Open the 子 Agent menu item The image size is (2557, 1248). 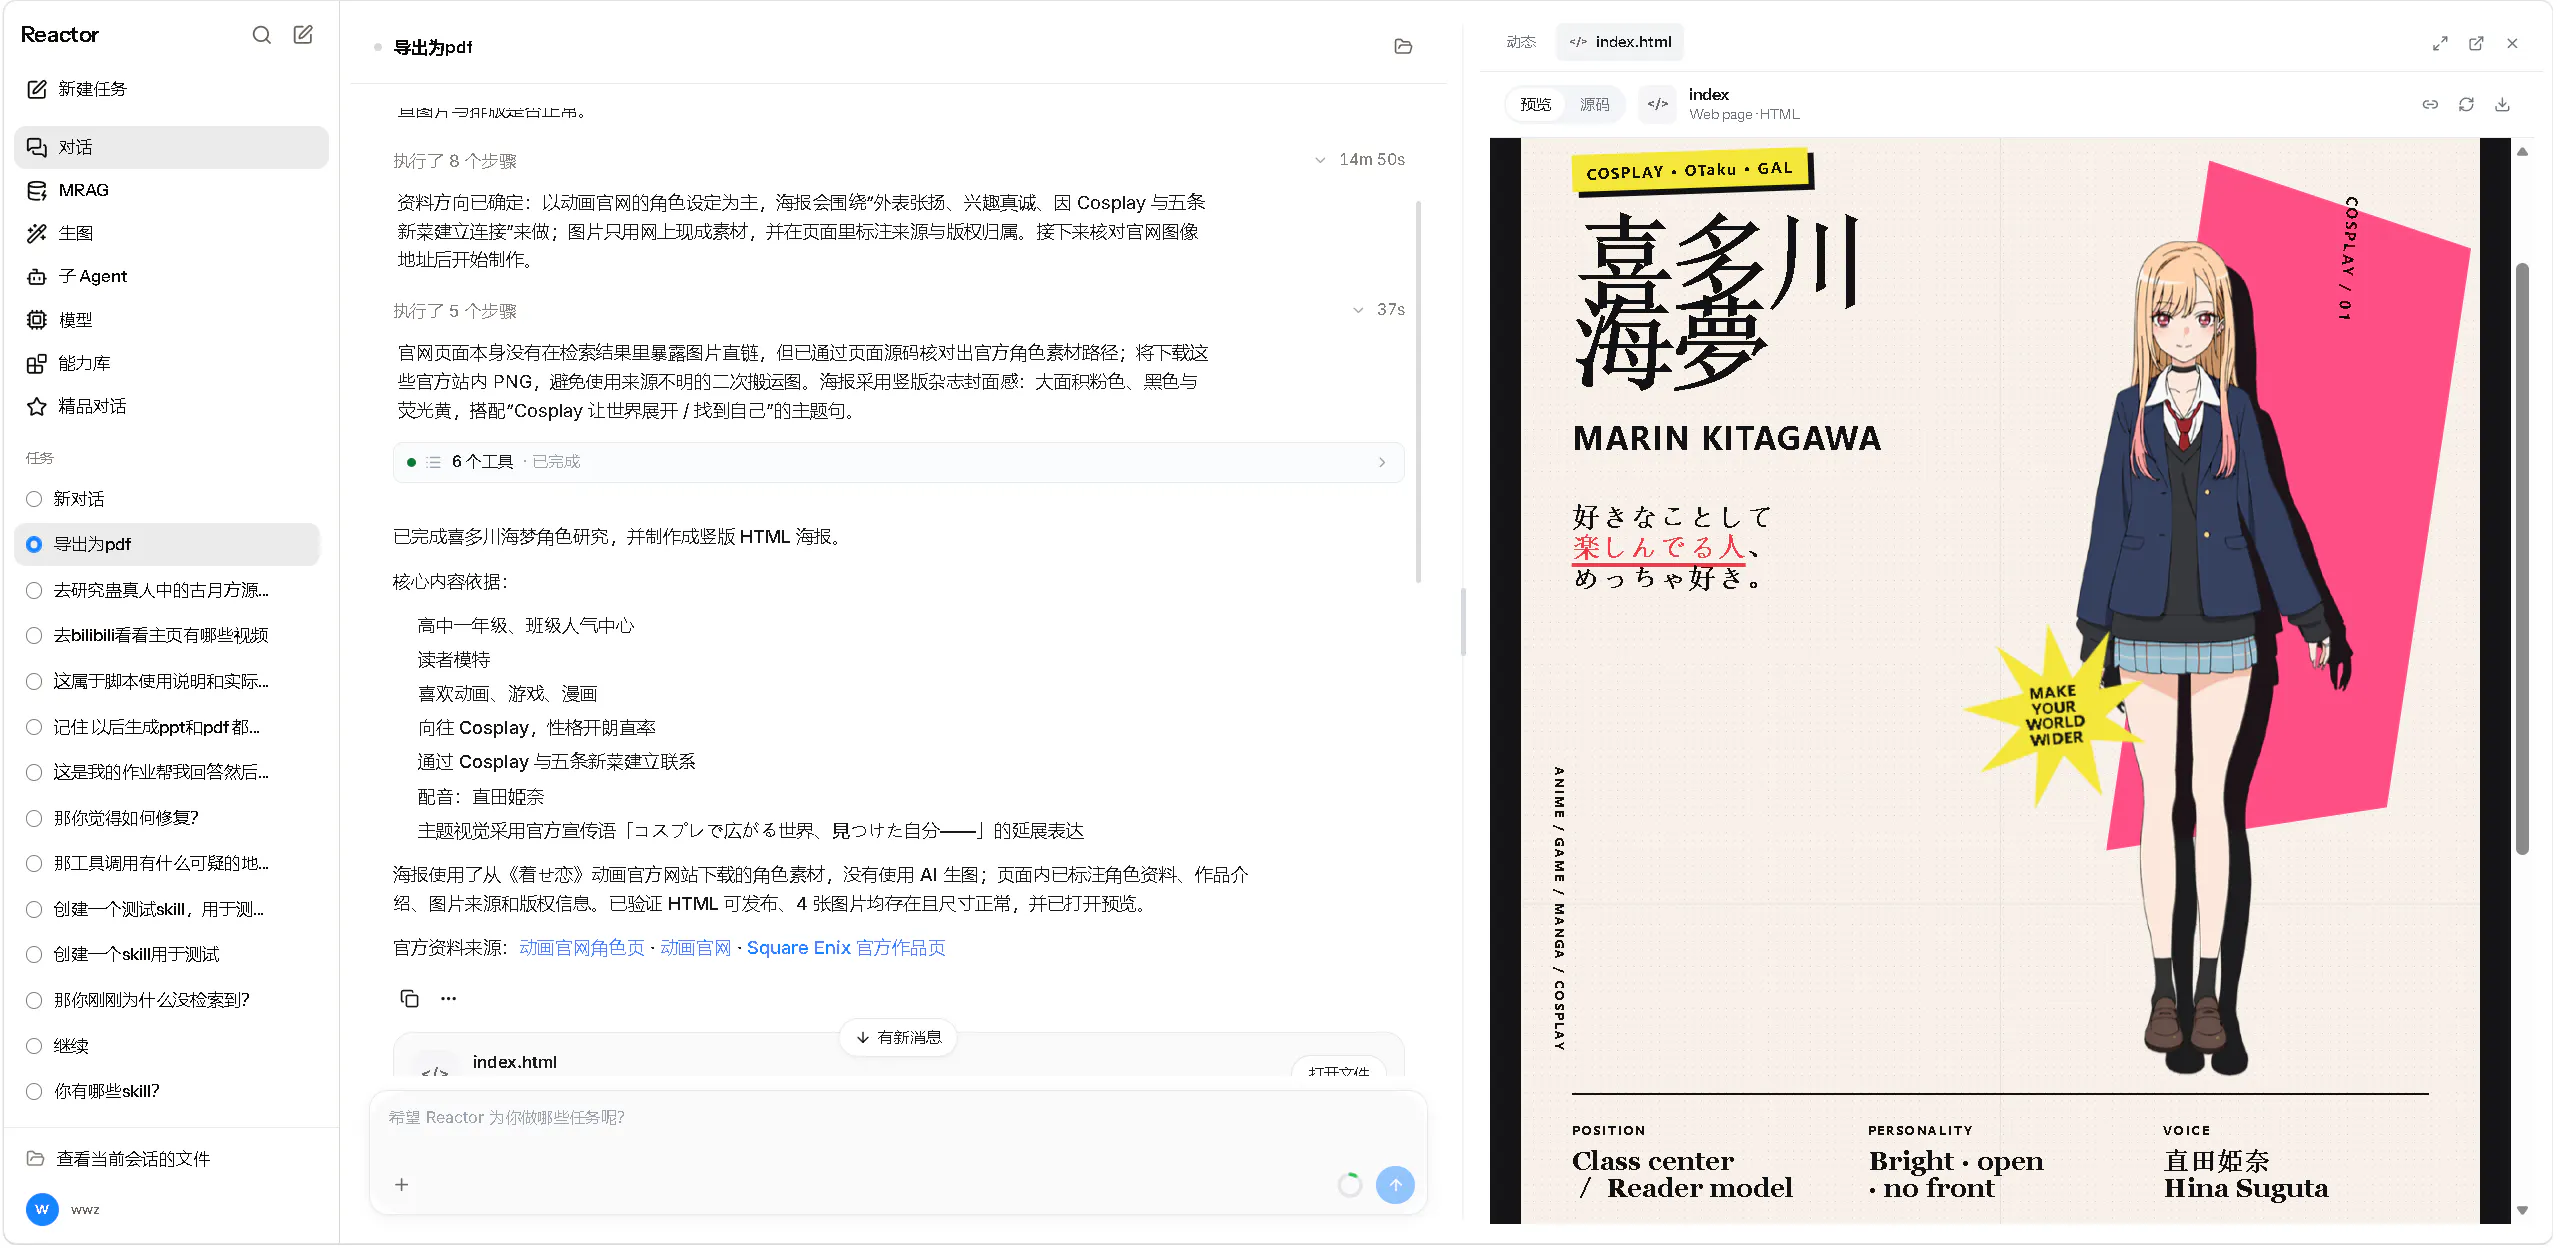[171, 276]
